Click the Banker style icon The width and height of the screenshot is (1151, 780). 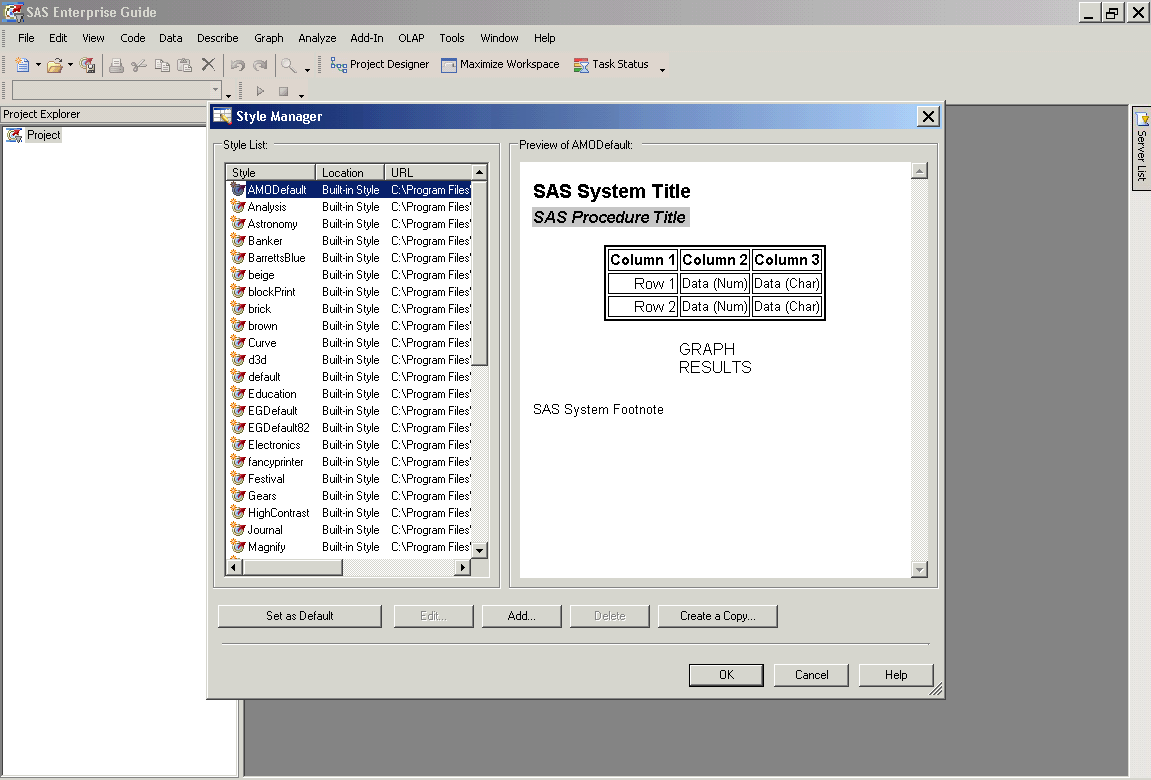click(238, 241)
